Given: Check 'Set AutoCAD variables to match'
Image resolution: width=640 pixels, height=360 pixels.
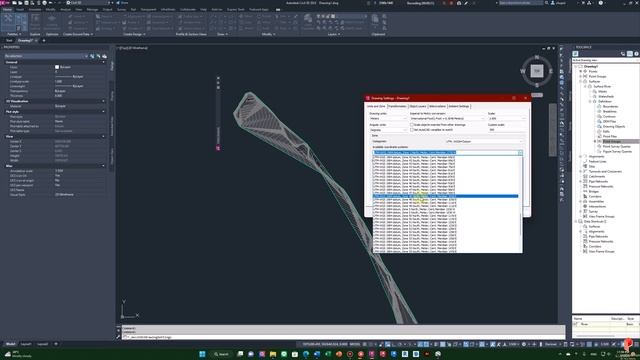Looking at the screenshot, I should (x=412, y=129).
